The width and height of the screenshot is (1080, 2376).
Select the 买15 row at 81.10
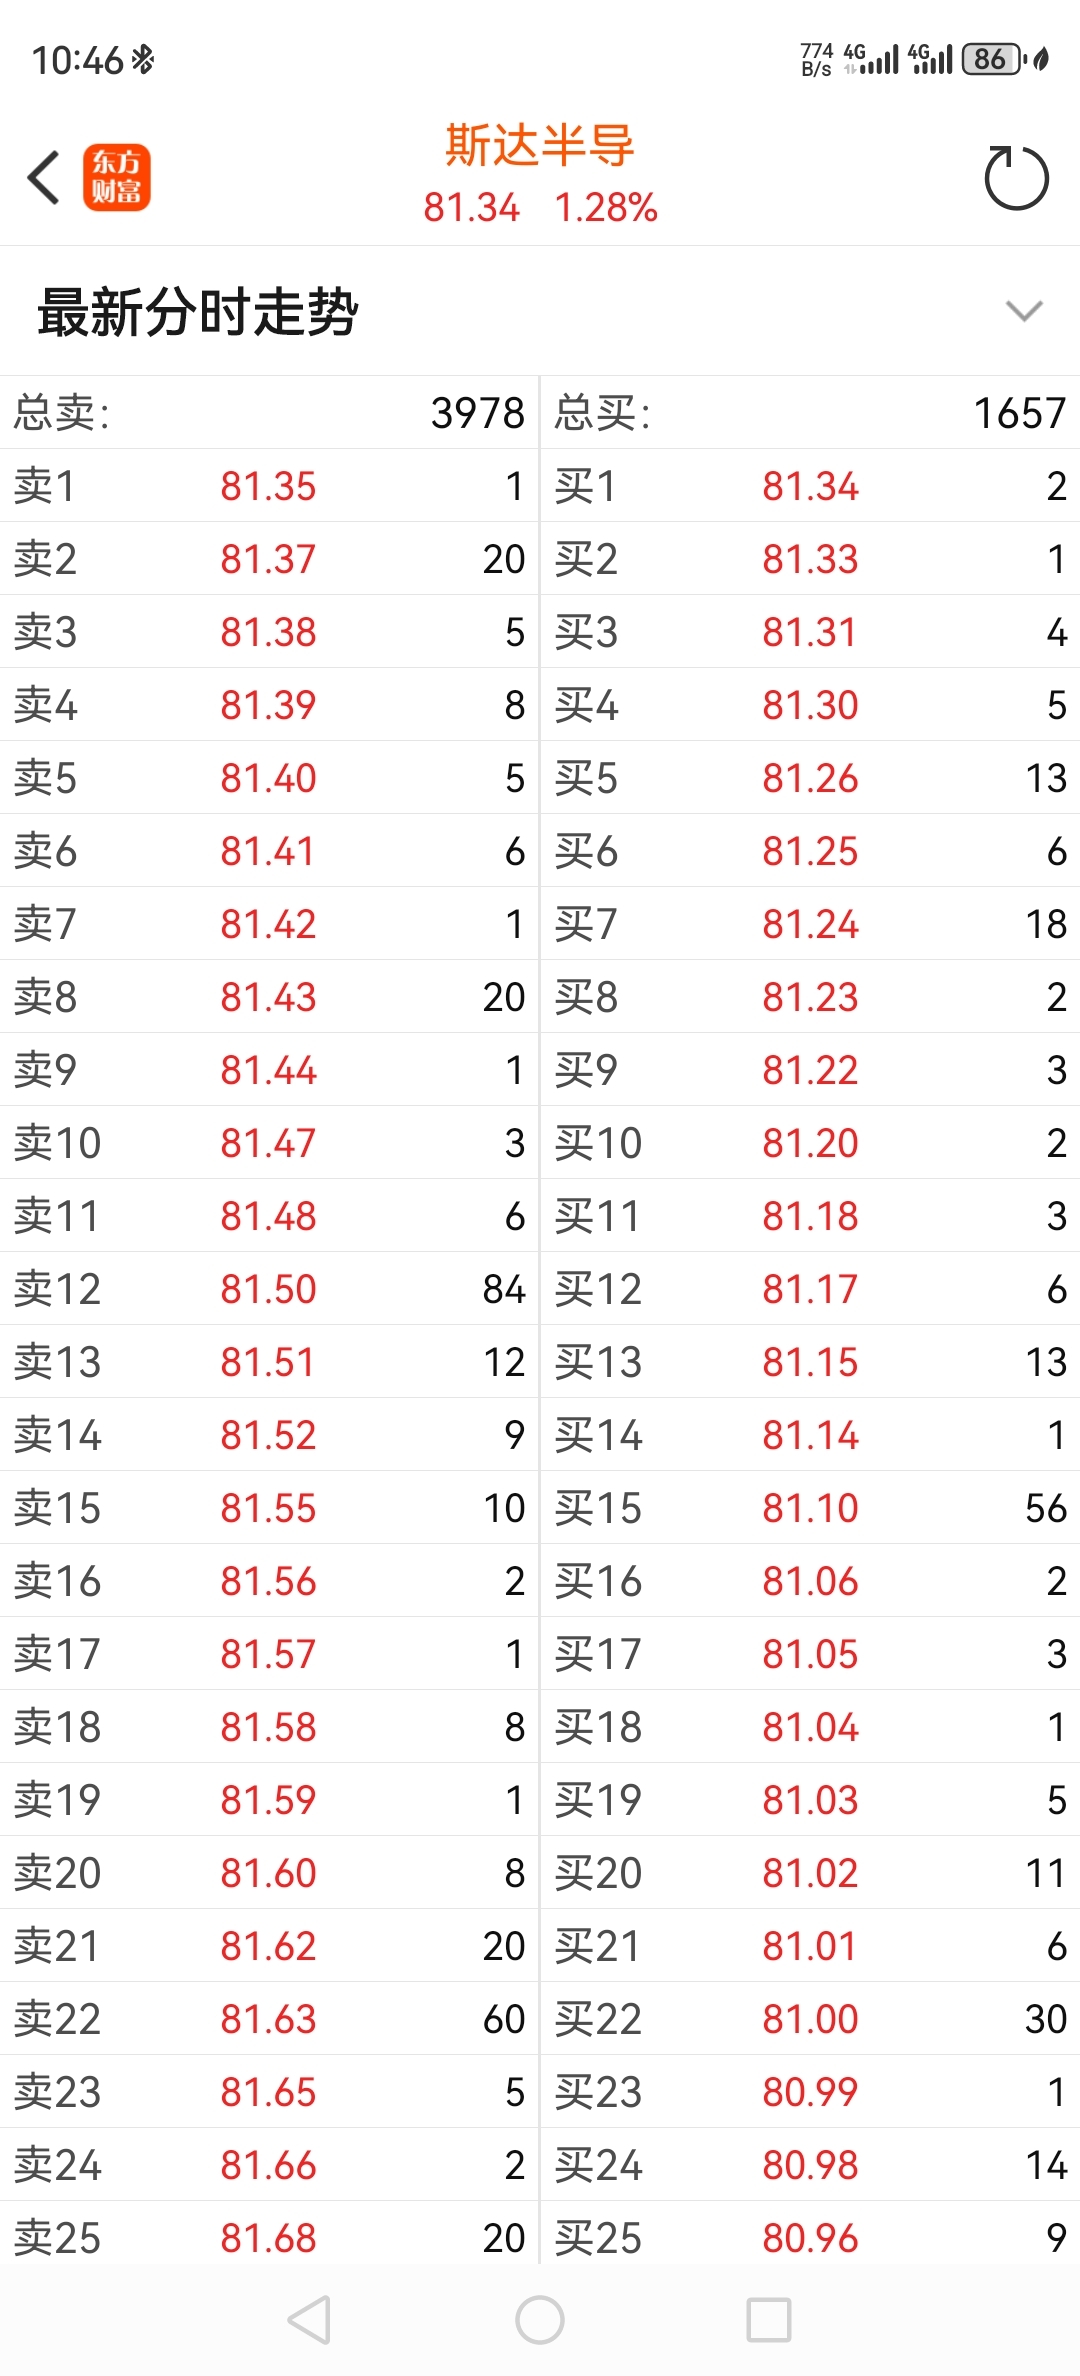[x=811, y=1508]
